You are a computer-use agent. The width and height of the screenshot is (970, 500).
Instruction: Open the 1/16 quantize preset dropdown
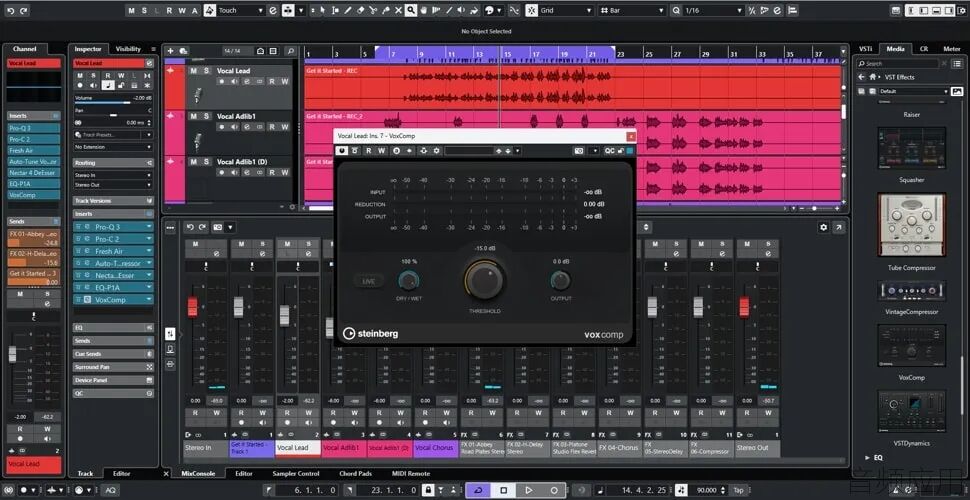click(x=713, y=11)
